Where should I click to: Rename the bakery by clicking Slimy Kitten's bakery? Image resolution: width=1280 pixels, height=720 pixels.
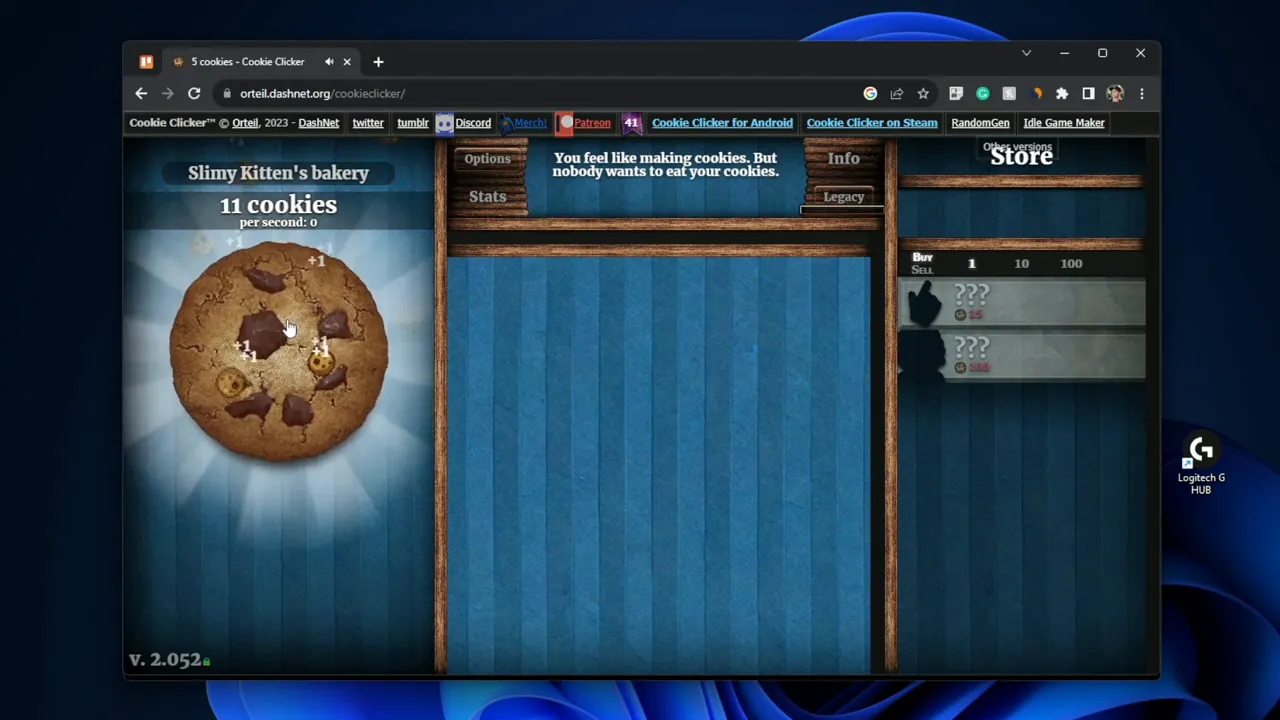pyautogui.click(x=278, y=173)
